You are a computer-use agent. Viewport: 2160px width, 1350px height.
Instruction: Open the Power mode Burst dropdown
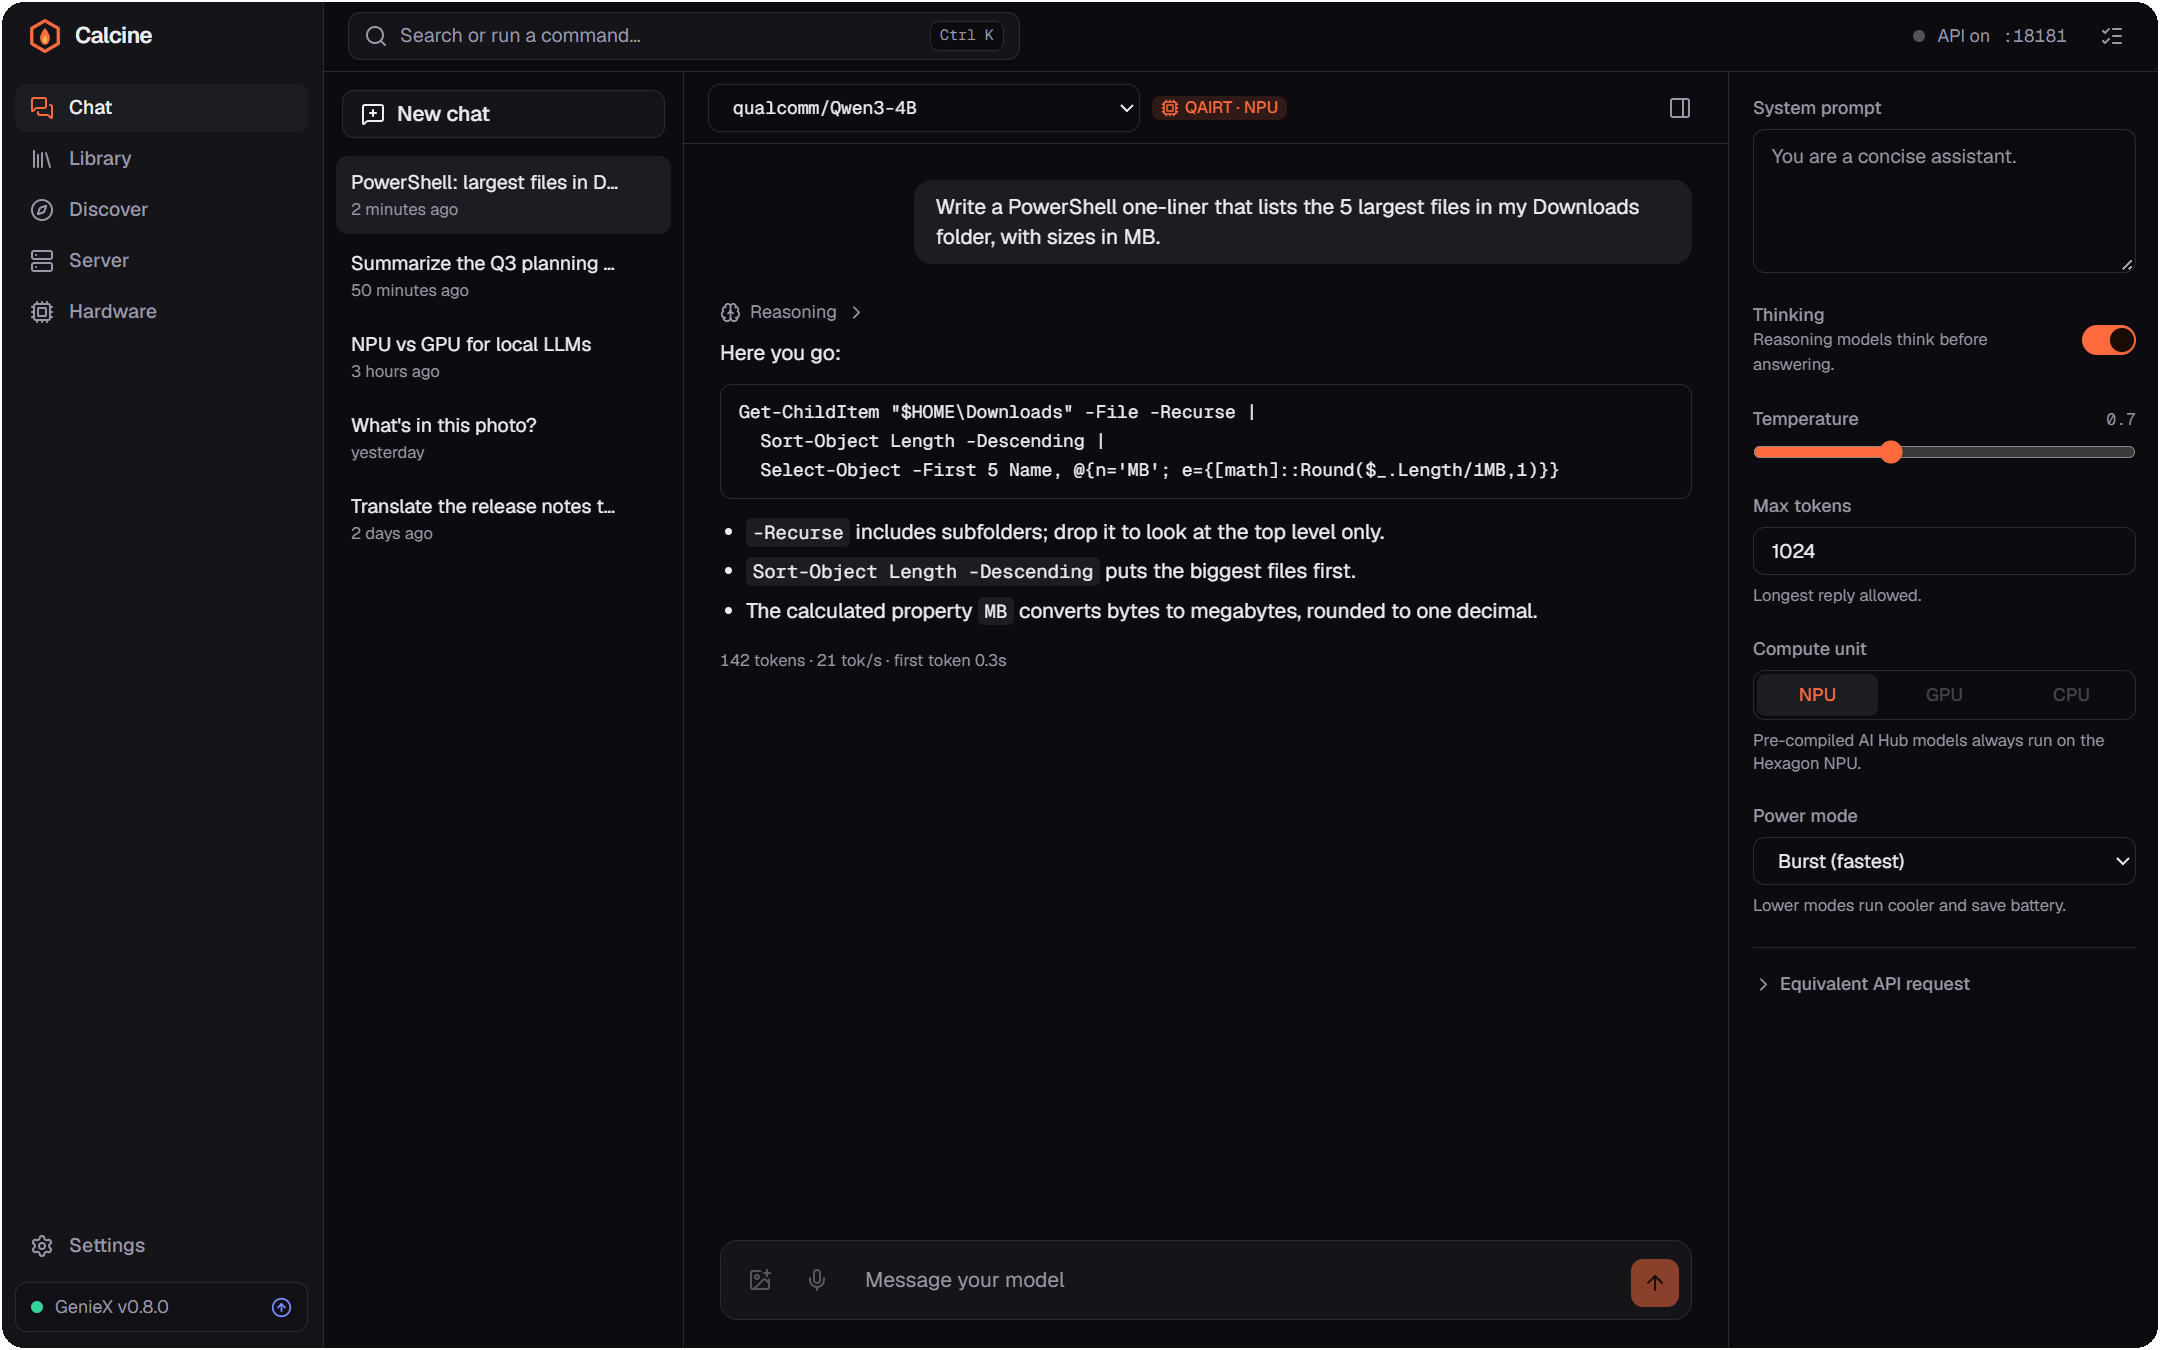(1944, 861)
